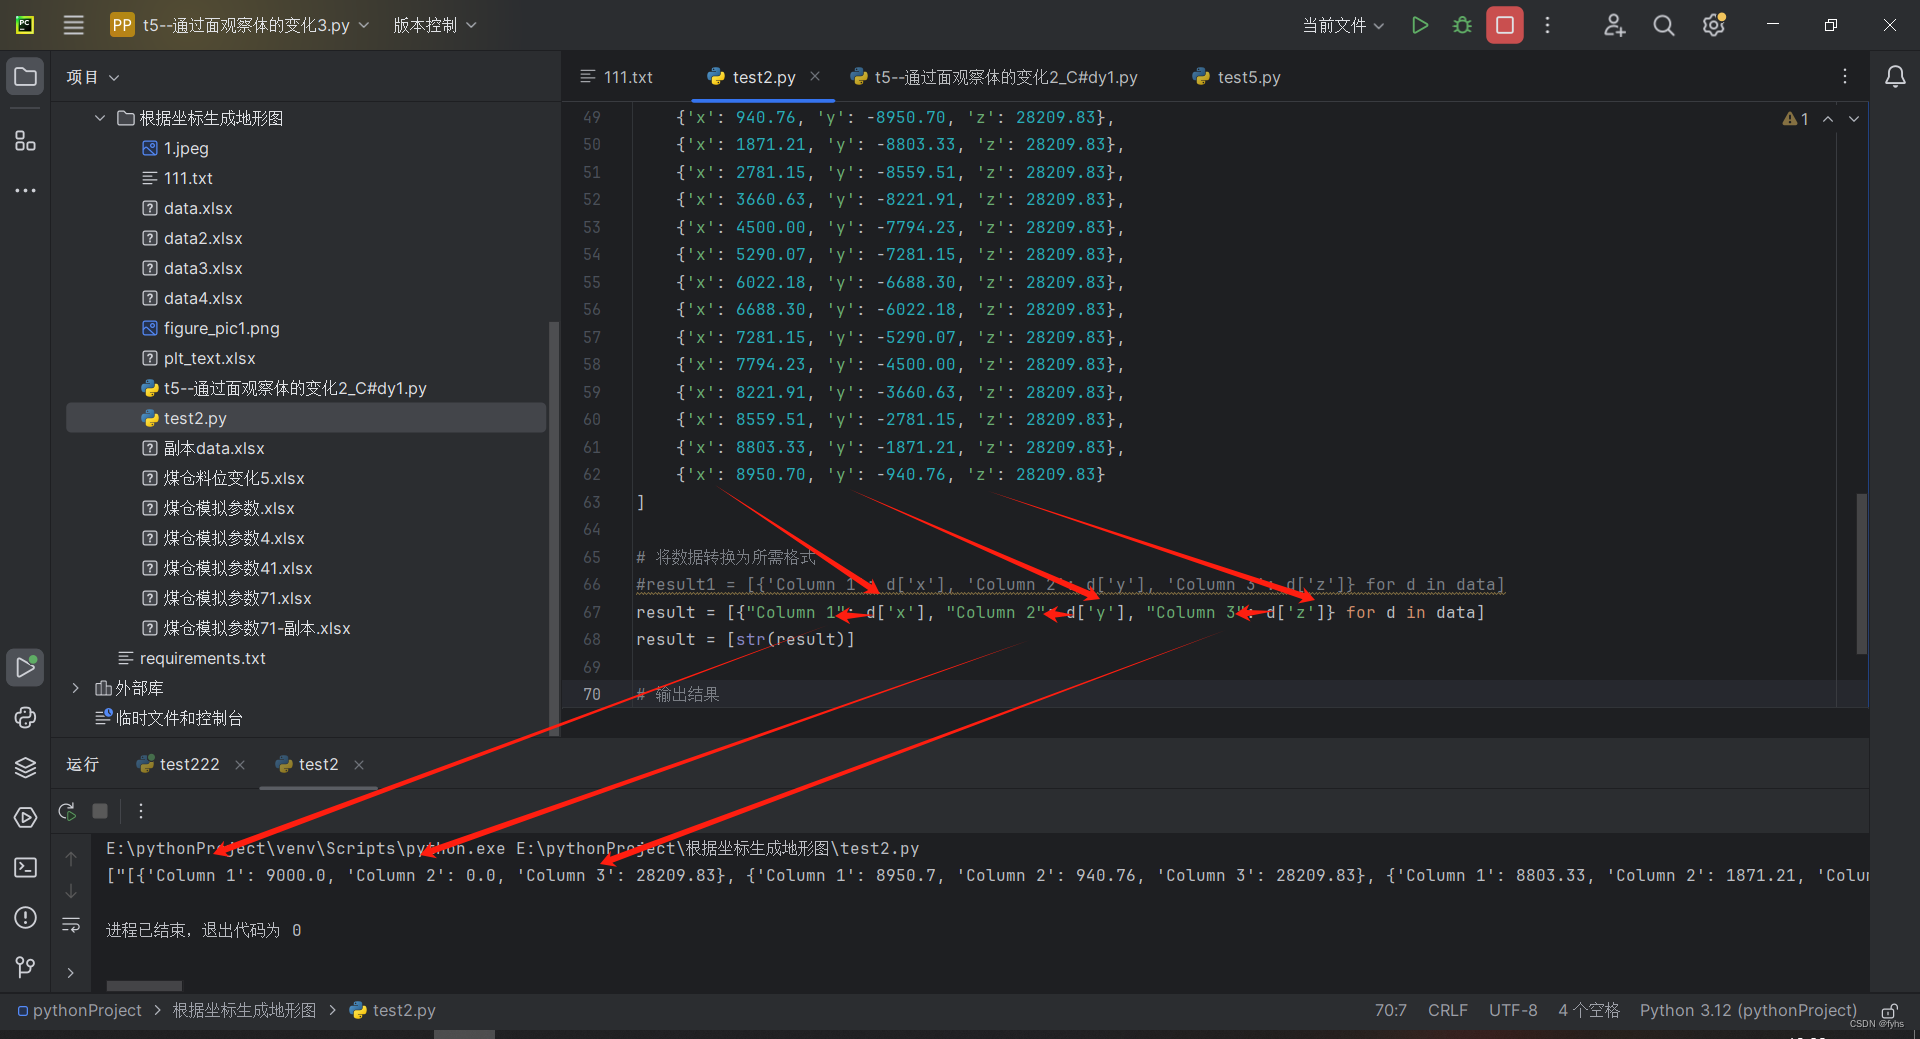Open Structure tool window icon
This screenshot has width=1920, height=1039.
tap(25, 141)
